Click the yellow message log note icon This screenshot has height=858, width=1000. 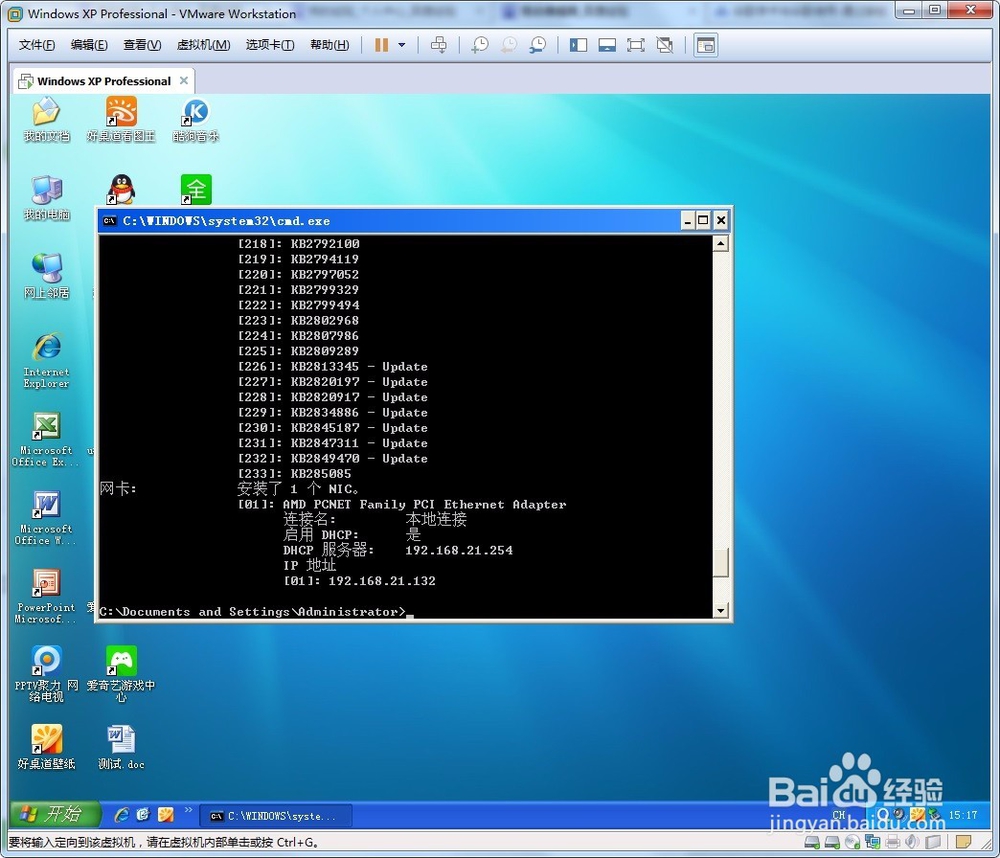point(963,842)
